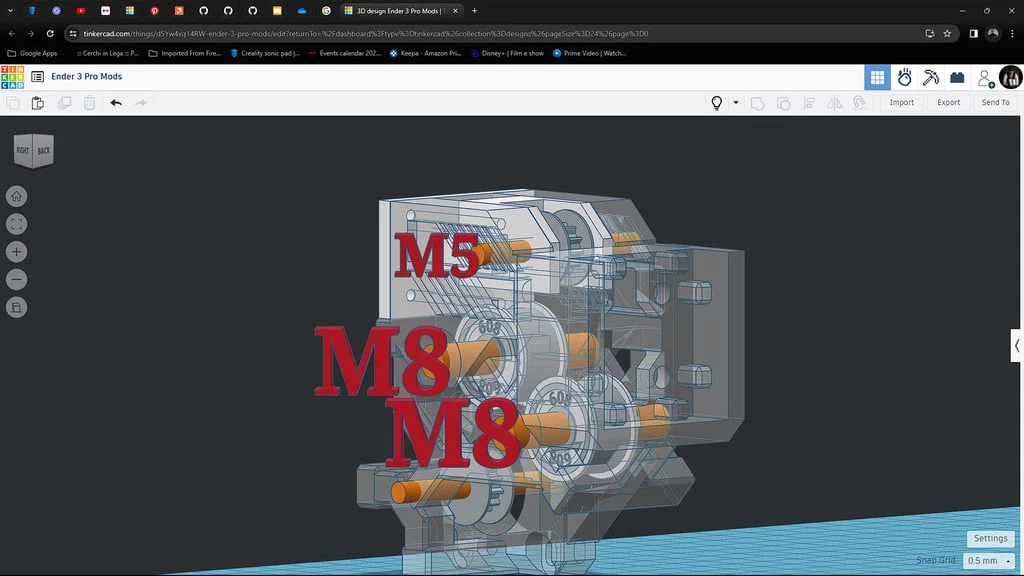Click the Fit all in view button

(16, 224)
